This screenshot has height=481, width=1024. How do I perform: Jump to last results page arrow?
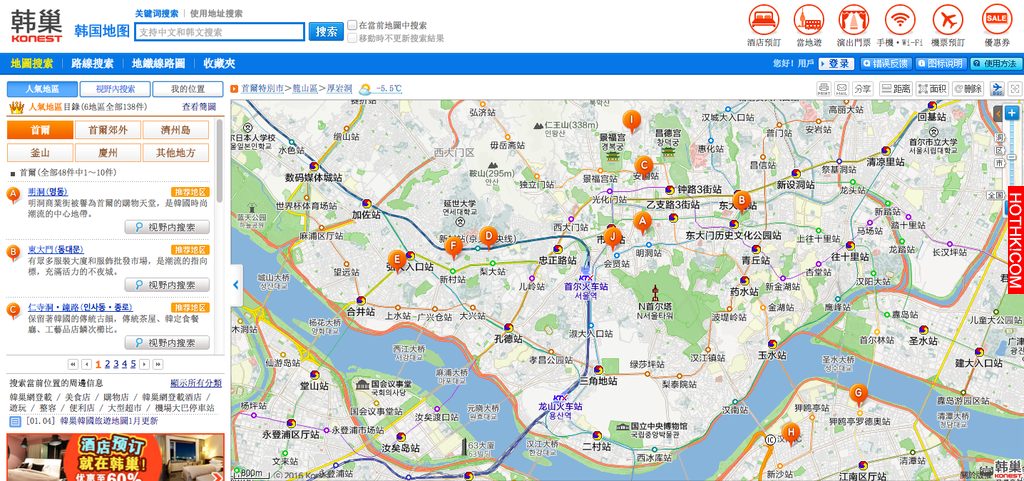click(x=157, y=364)
